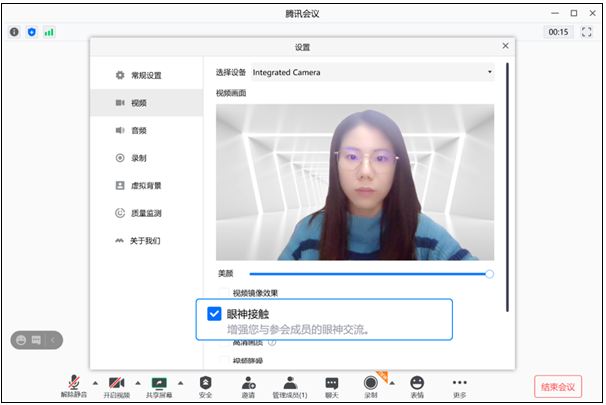Enable the 视频镜像效果 checkbox
The width and height of the screenshot is (606, 405).
click(224, 293)
